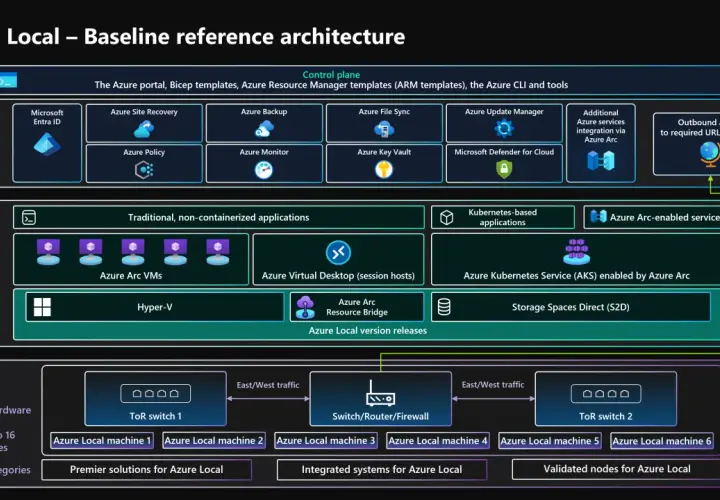Click the 'Azure Key Vault' label
The image size is (720, 500).
(x=384, y=152)
